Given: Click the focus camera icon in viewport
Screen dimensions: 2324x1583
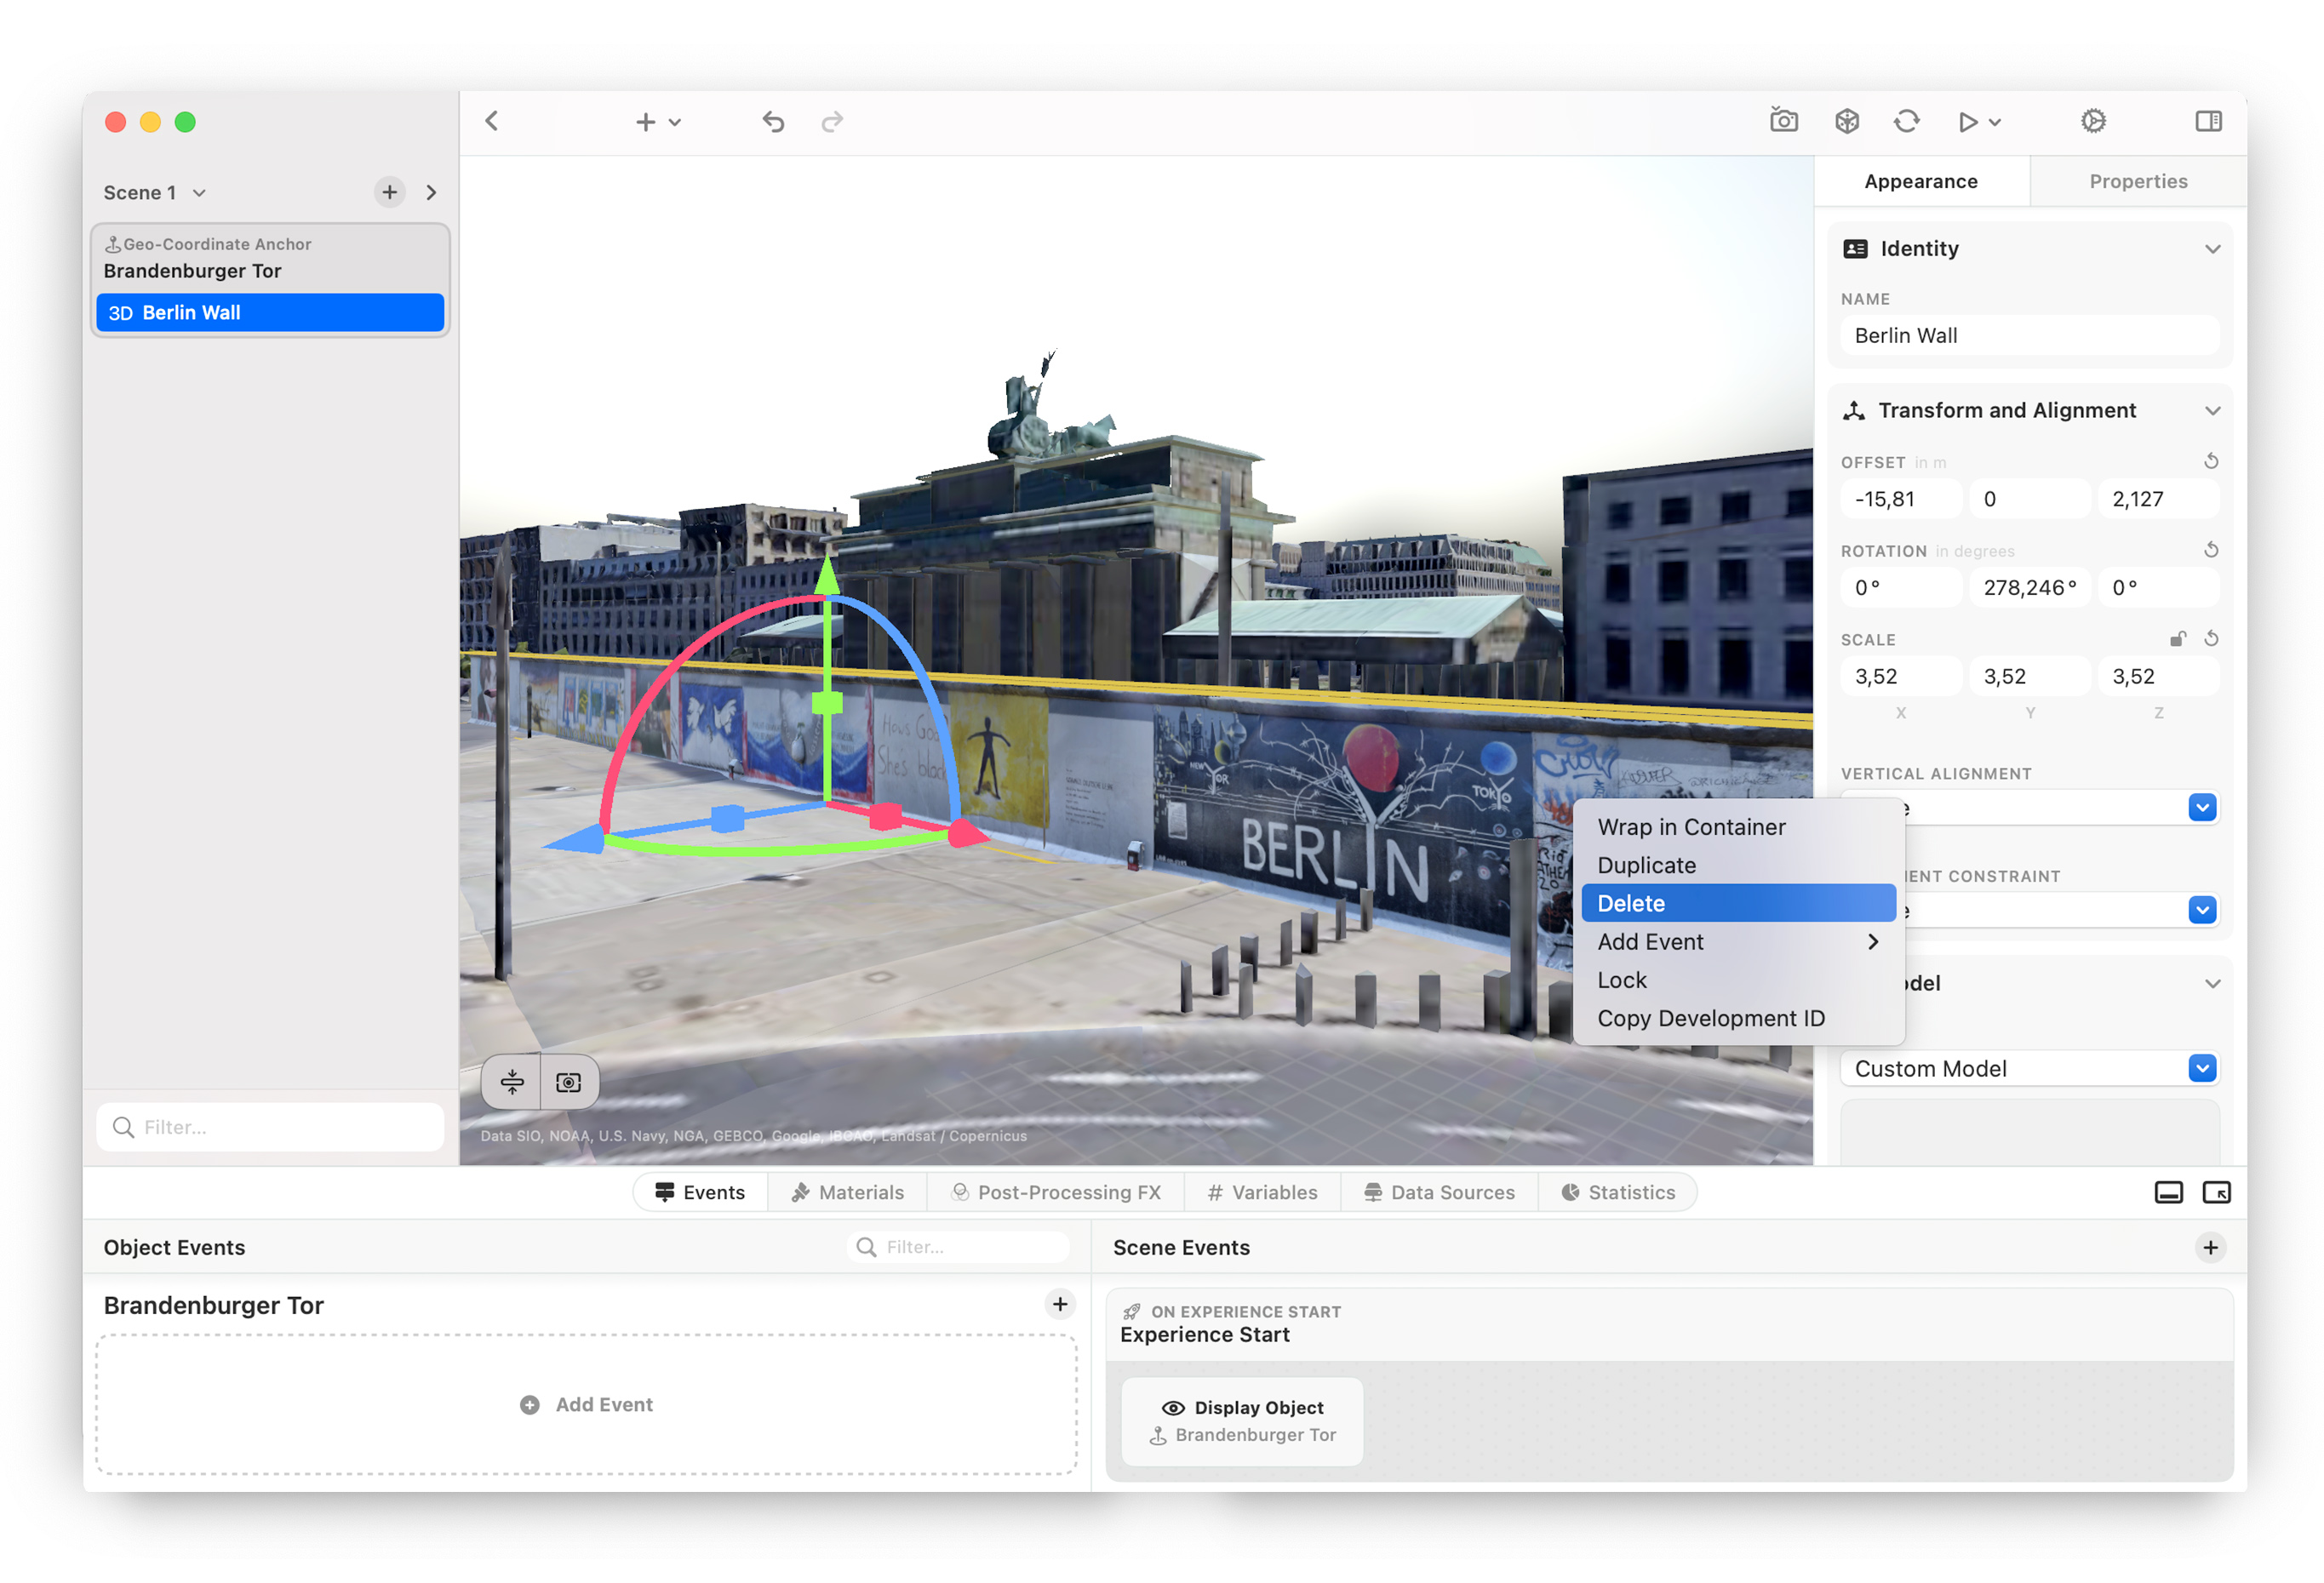Looking at the screenshot, I should tap(569, 1082).
